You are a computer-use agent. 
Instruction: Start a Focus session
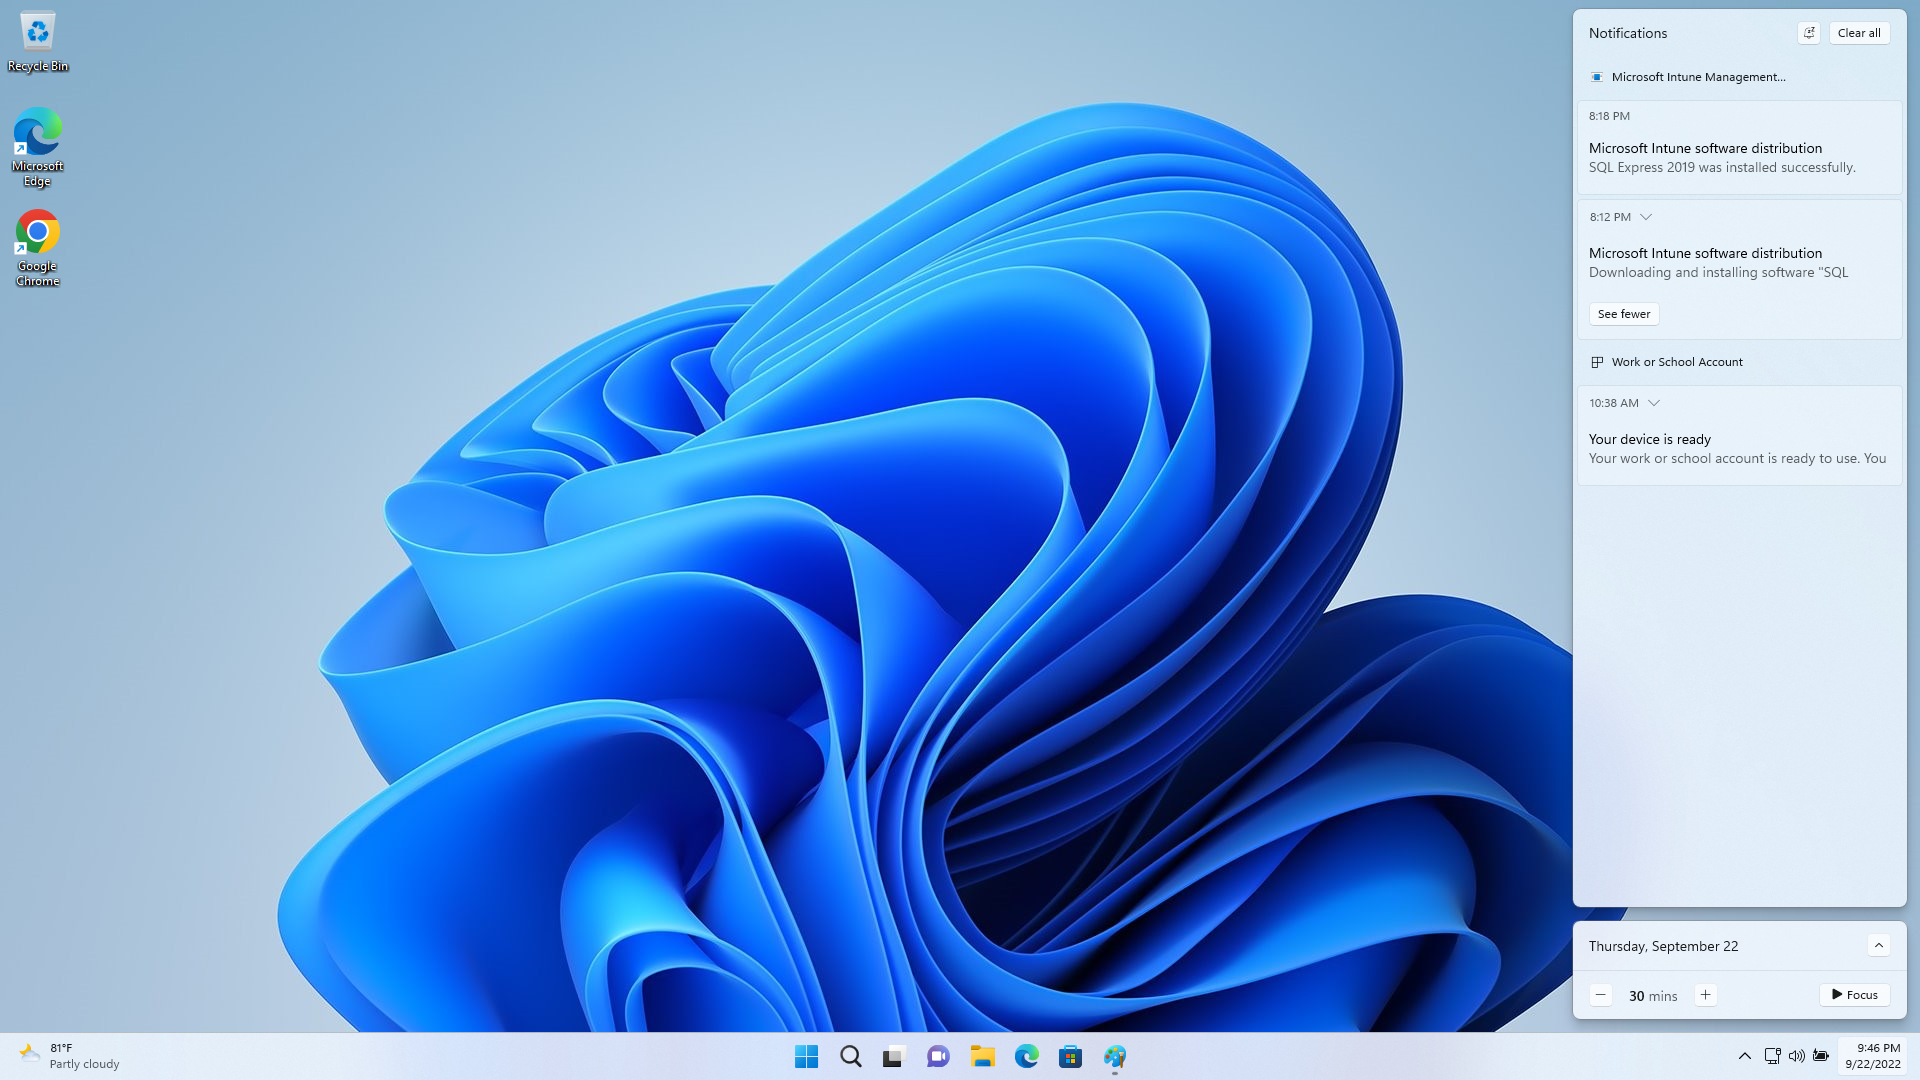point(1854,995)
